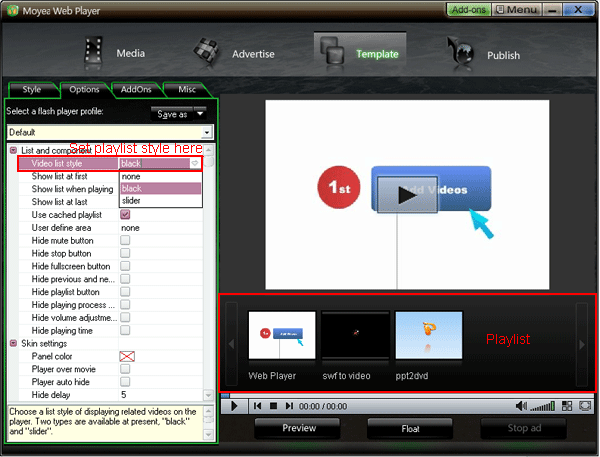Choose 'slider' in the list style dropdown
600x457 pixels.
pos(161,201)
